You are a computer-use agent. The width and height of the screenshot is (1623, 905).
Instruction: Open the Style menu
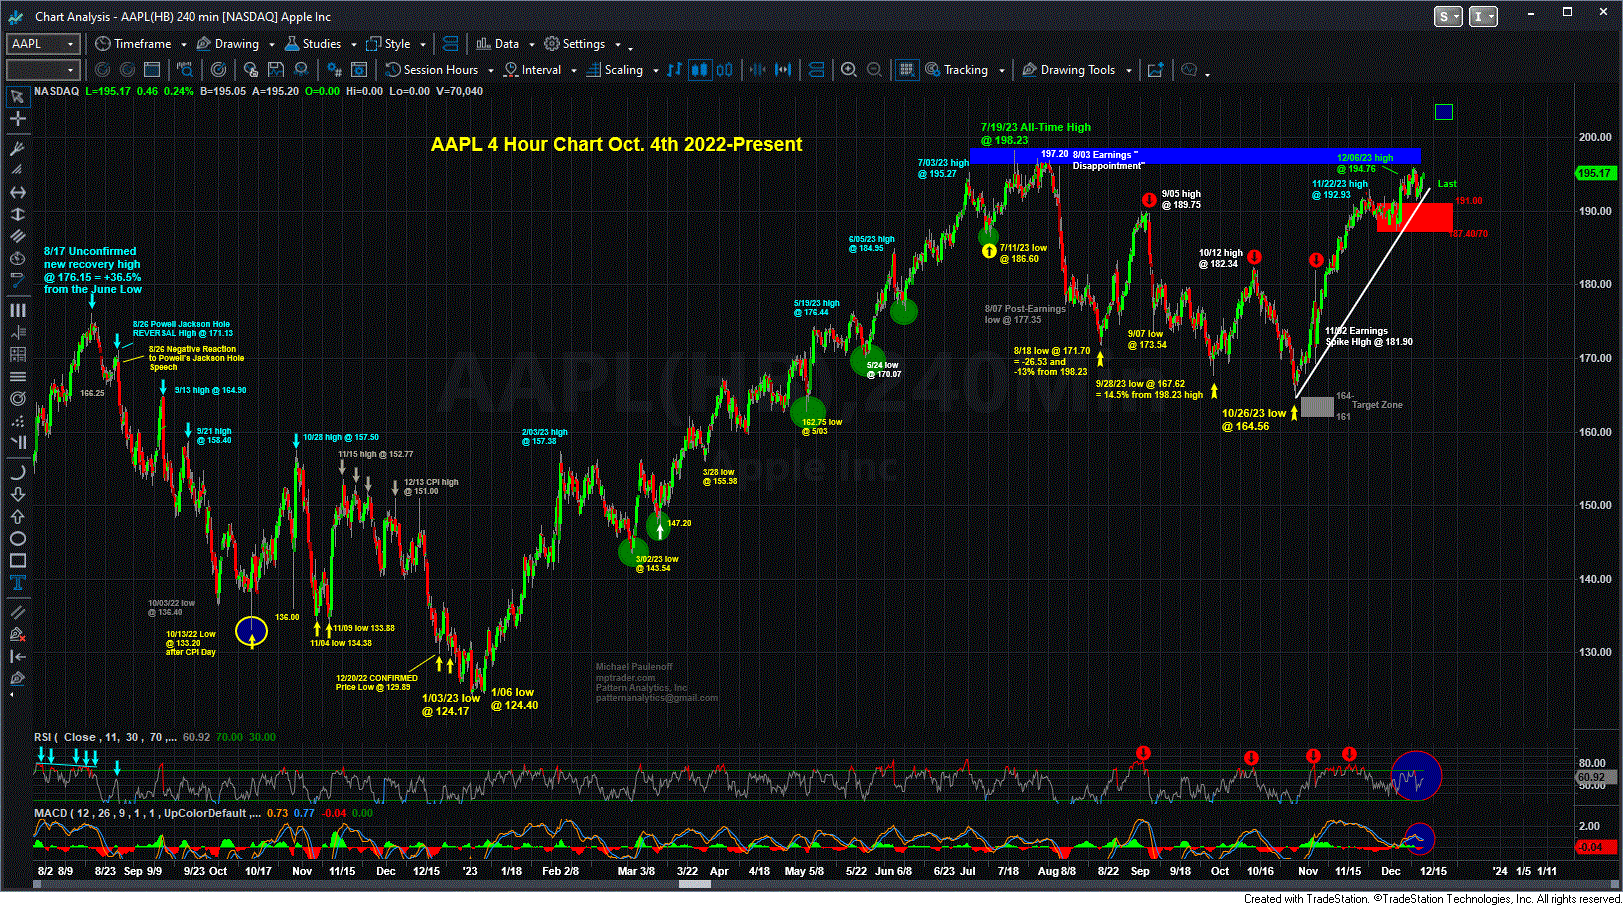389,44
